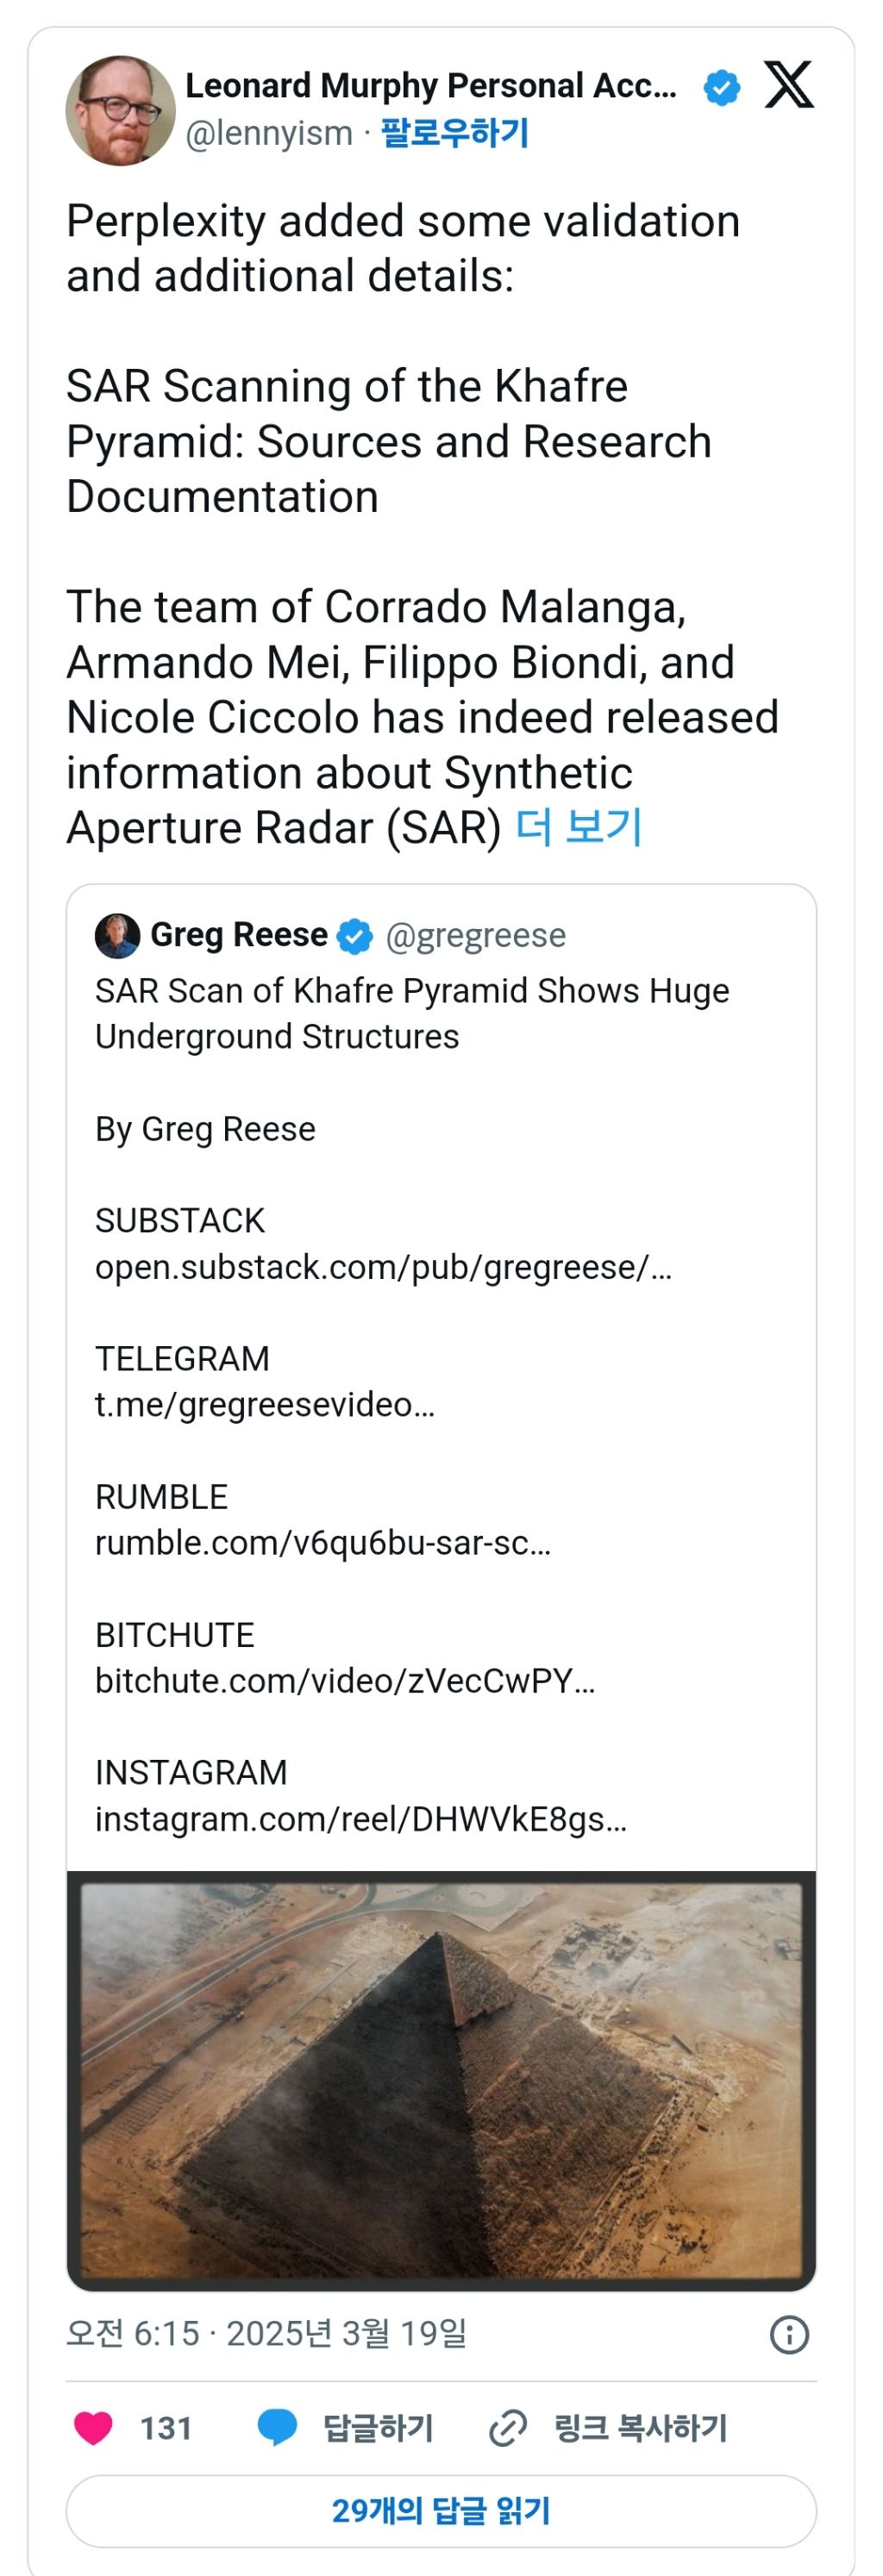Read the 29 replies button

[x=441, y=2510]
